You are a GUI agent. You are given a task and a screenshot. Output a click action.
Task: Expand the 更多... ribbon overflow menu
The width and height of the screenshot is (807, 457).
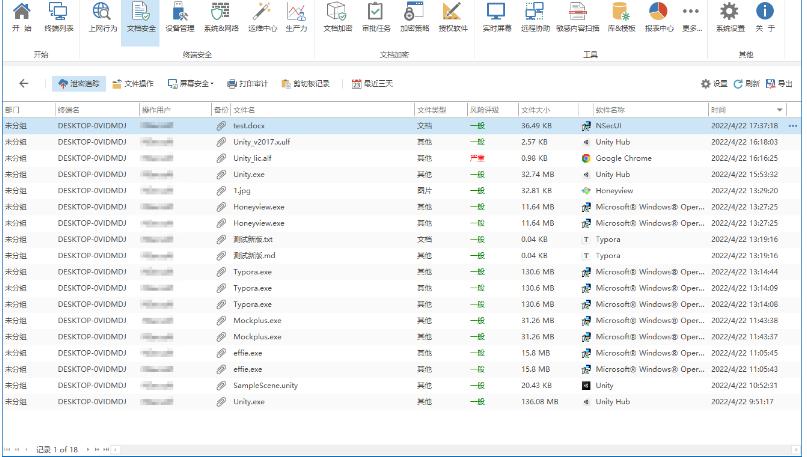[691, 17]
